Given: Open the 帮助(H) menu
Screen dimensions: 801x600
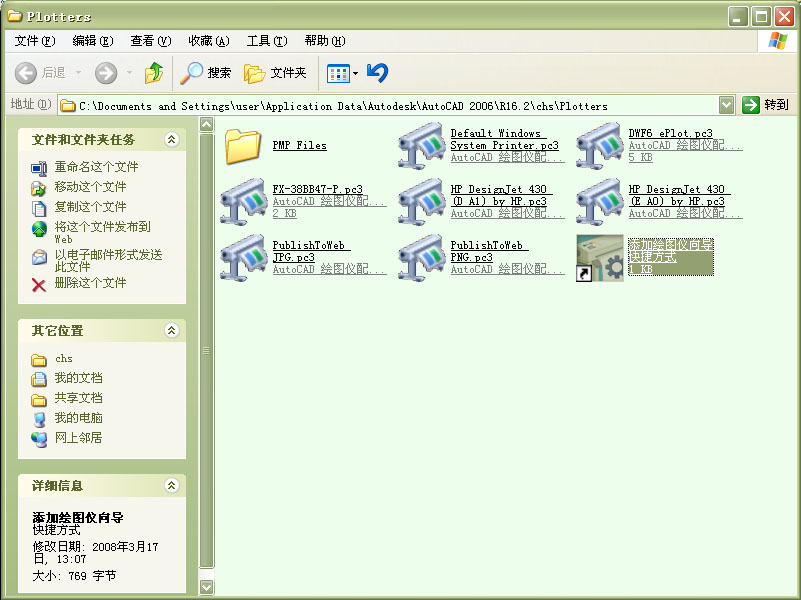Looking at the screenshot, I should (325, 41).
